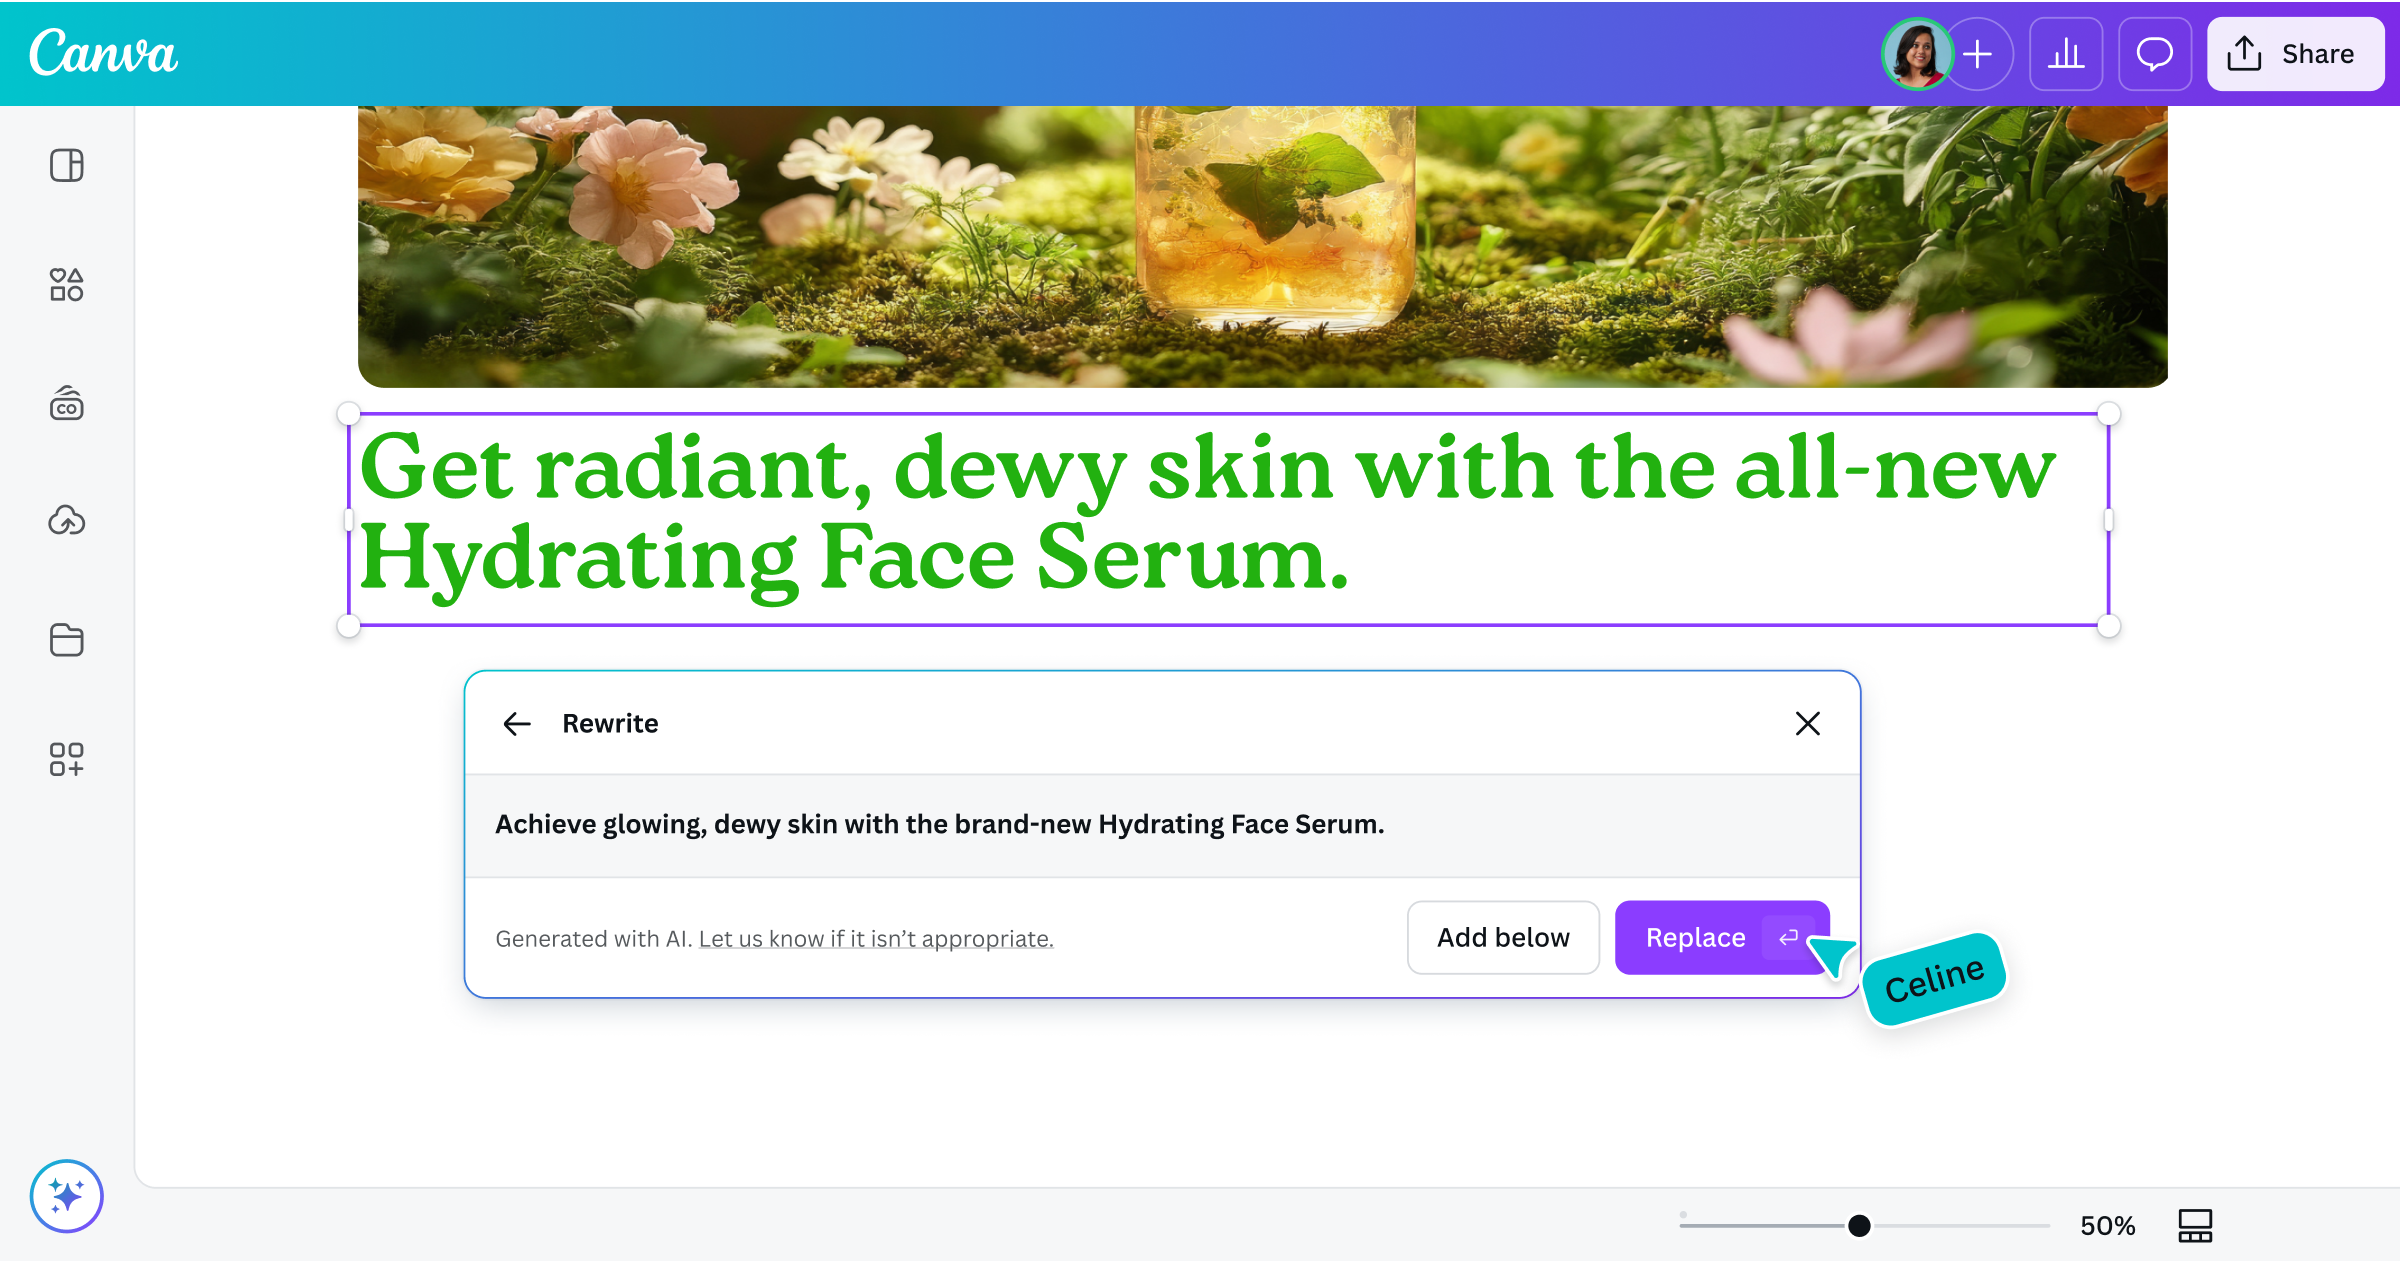Viewport: 2400px width, 1261px height.
Task: Click the Share button
Action: pyautogui.click(x=2295, y=54)
